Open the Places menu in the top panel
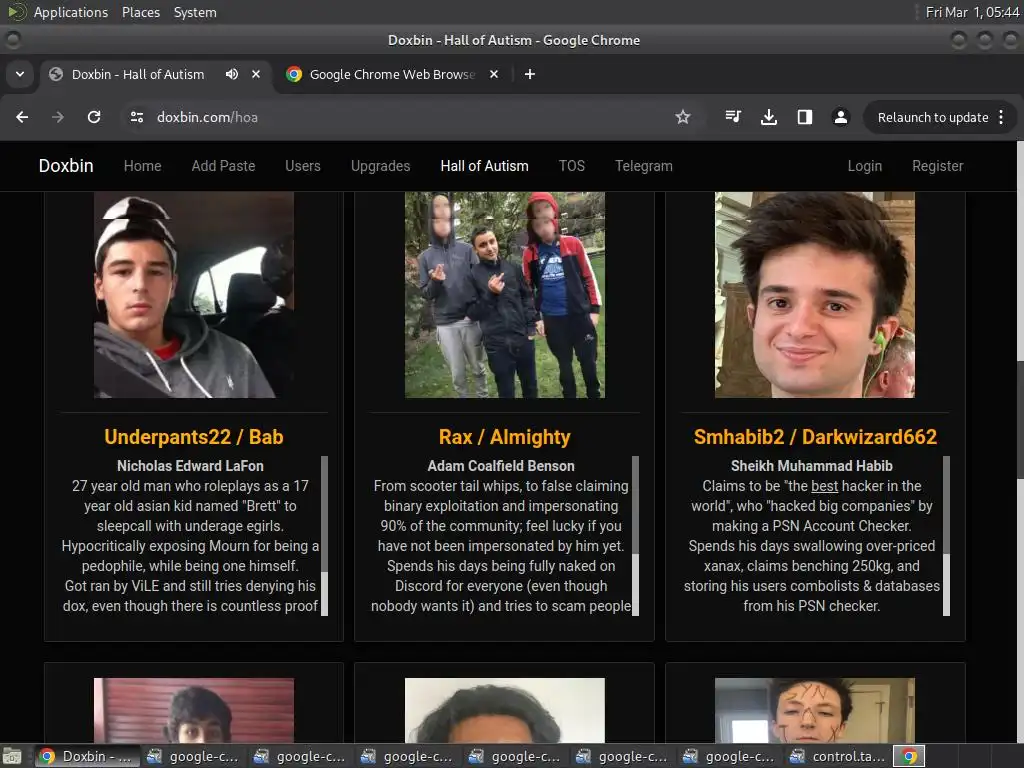The width and height of the screenshot is (1024, 768). 141,12
